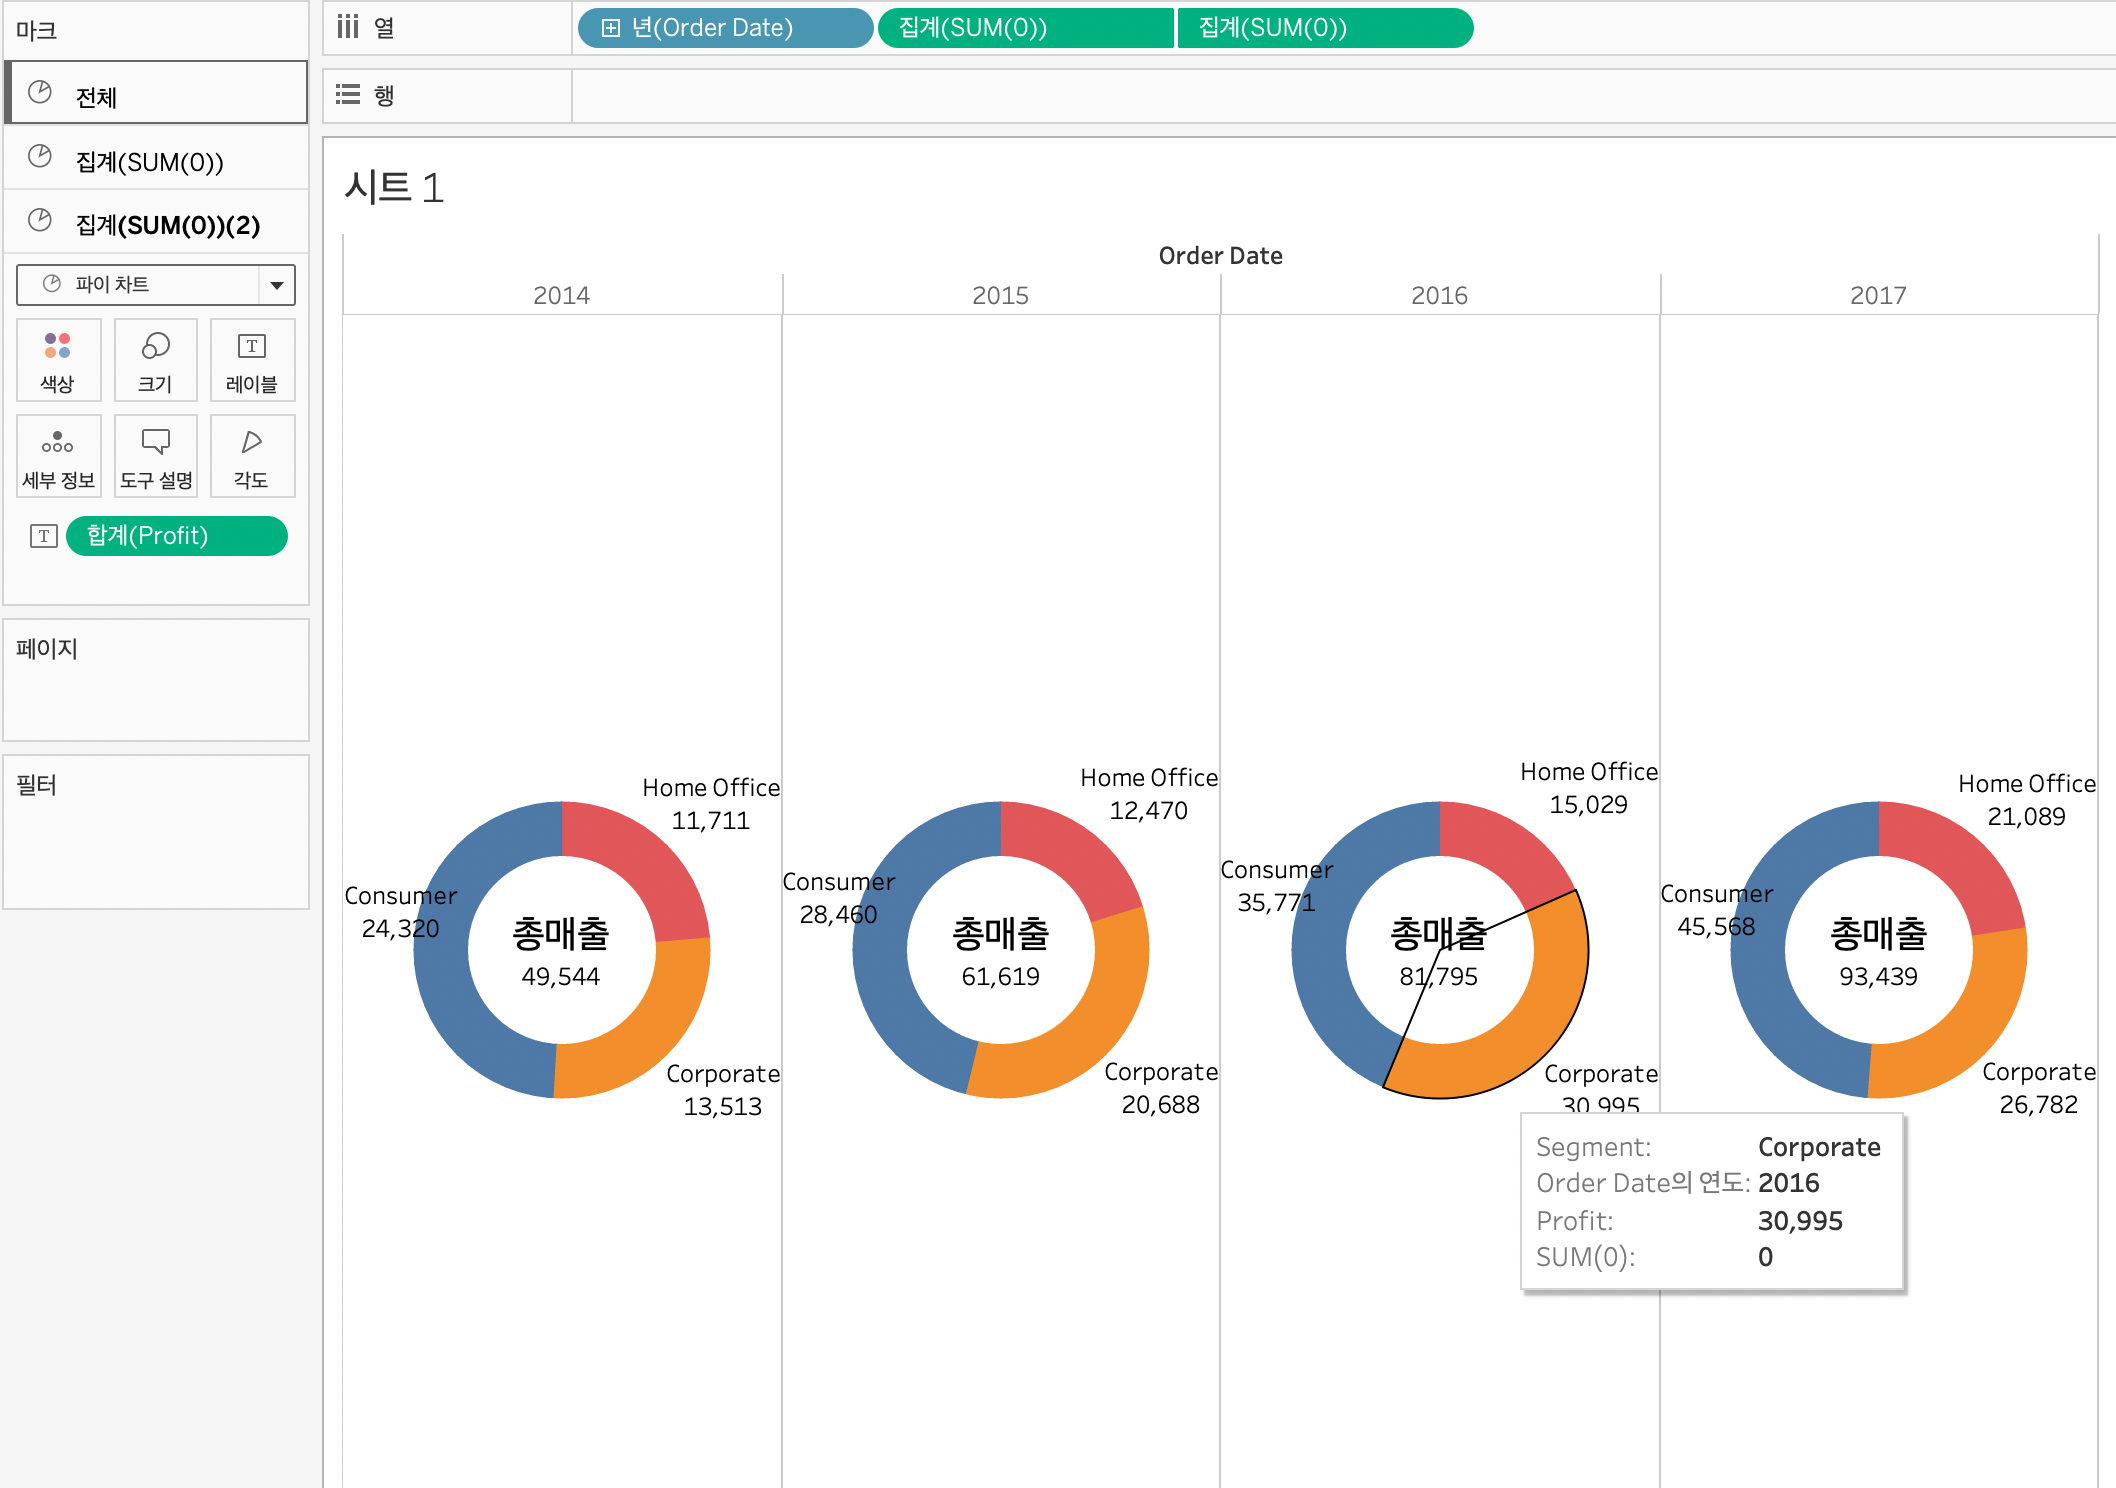Click the 합계(Profit) green pill
Image resolution: width=2116 pixels, height=1488 pixels.
(x=176, y=536)
